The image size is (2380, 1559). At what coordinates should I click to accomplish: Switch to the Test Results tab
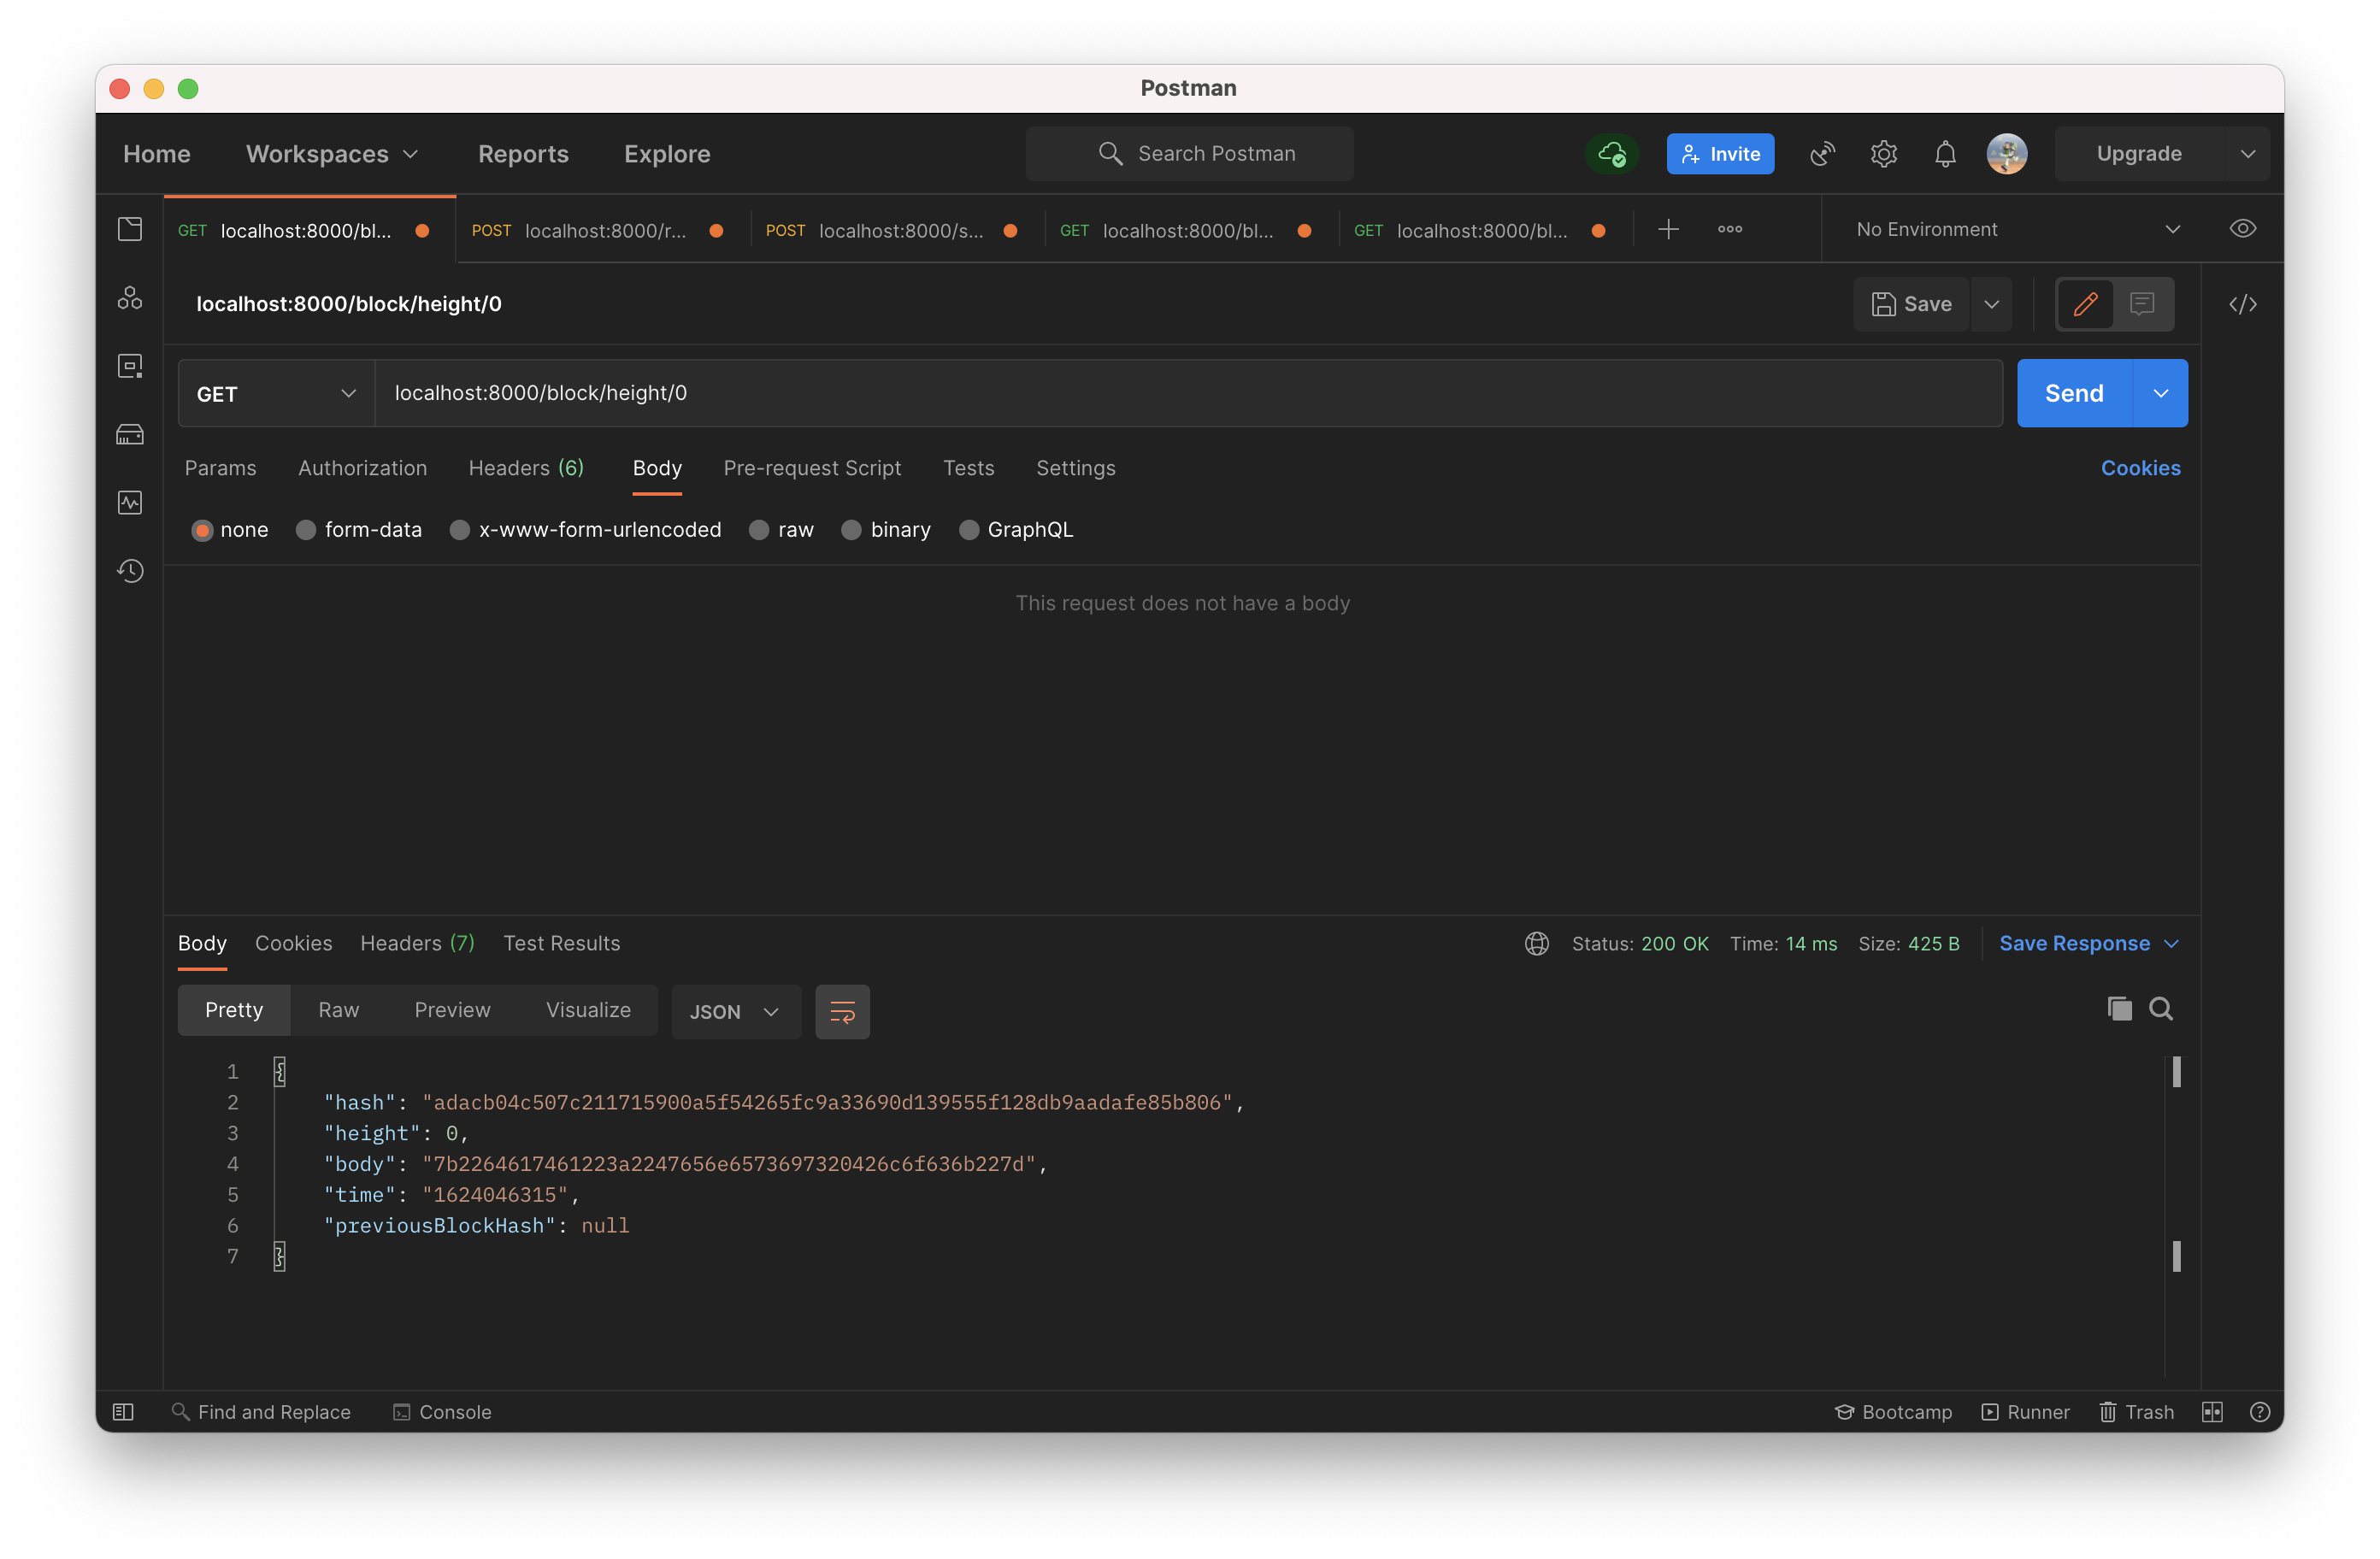pos(561,943)
